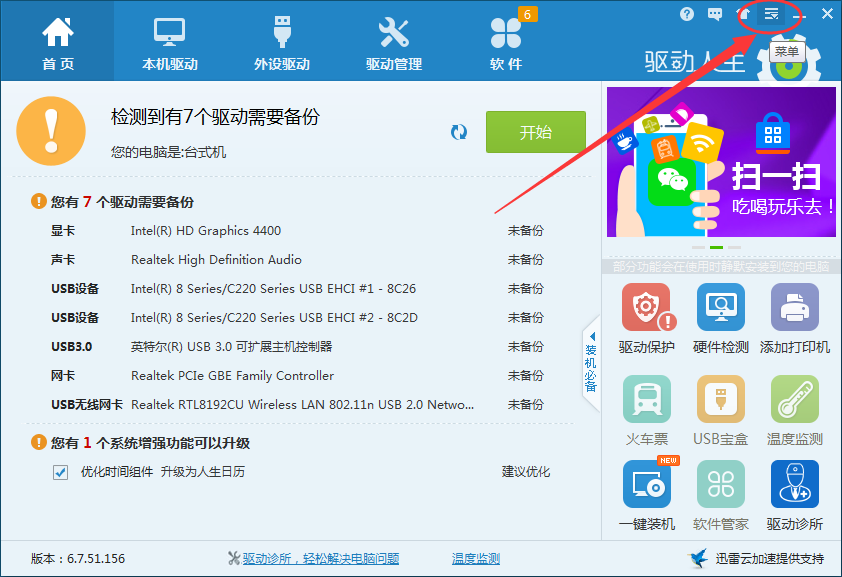
Task: Select 英特尔(R) USB 3.0 可扩展主机控制器 row
Action: pos(297,347)
